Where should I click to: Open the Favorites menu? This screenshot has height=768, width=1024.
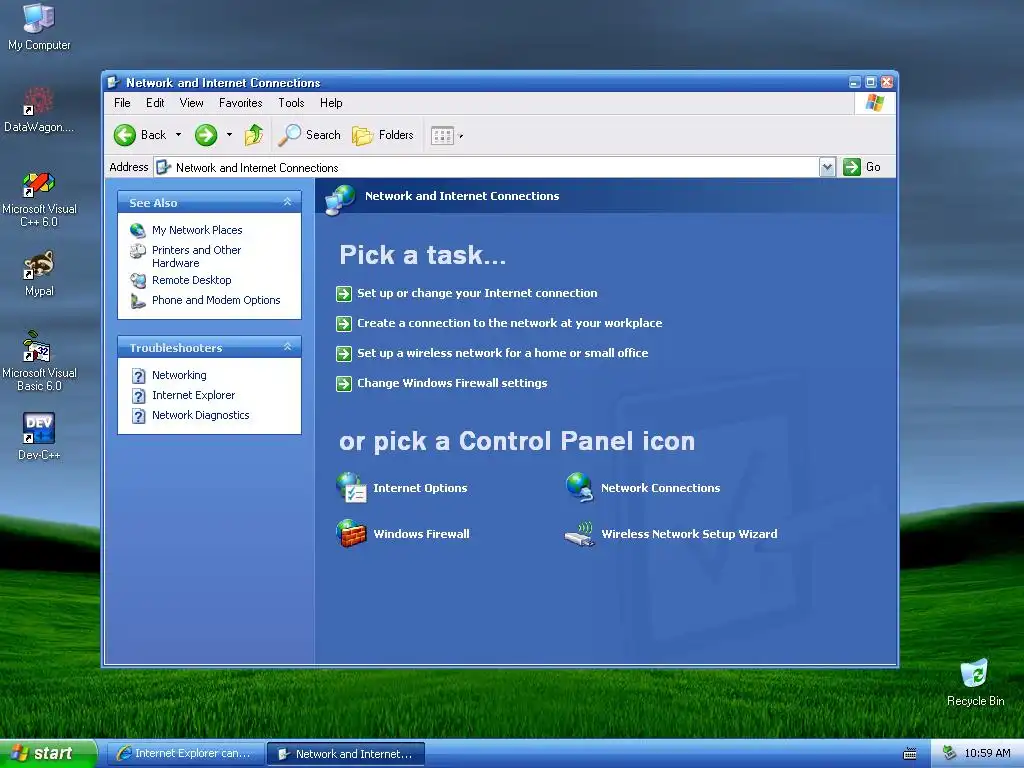point(240,103)
